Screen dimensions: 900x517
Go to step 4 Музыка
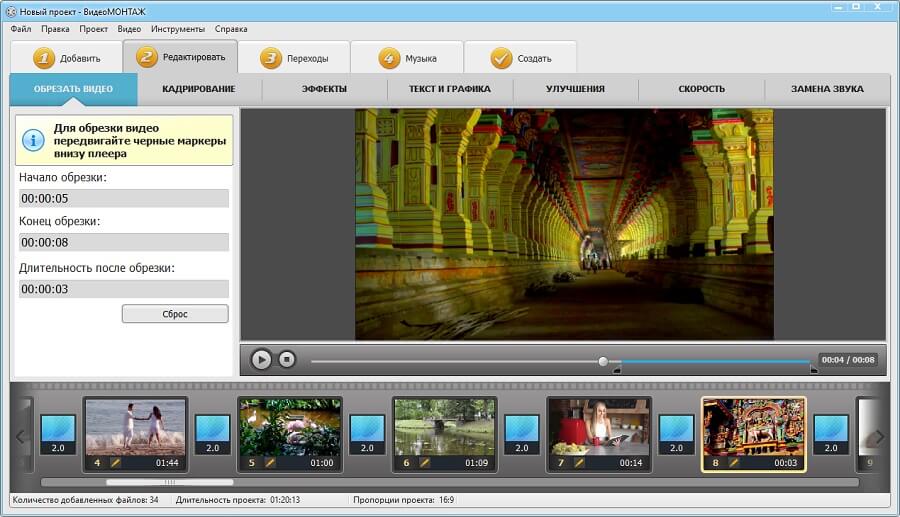(x=407, y=58)
